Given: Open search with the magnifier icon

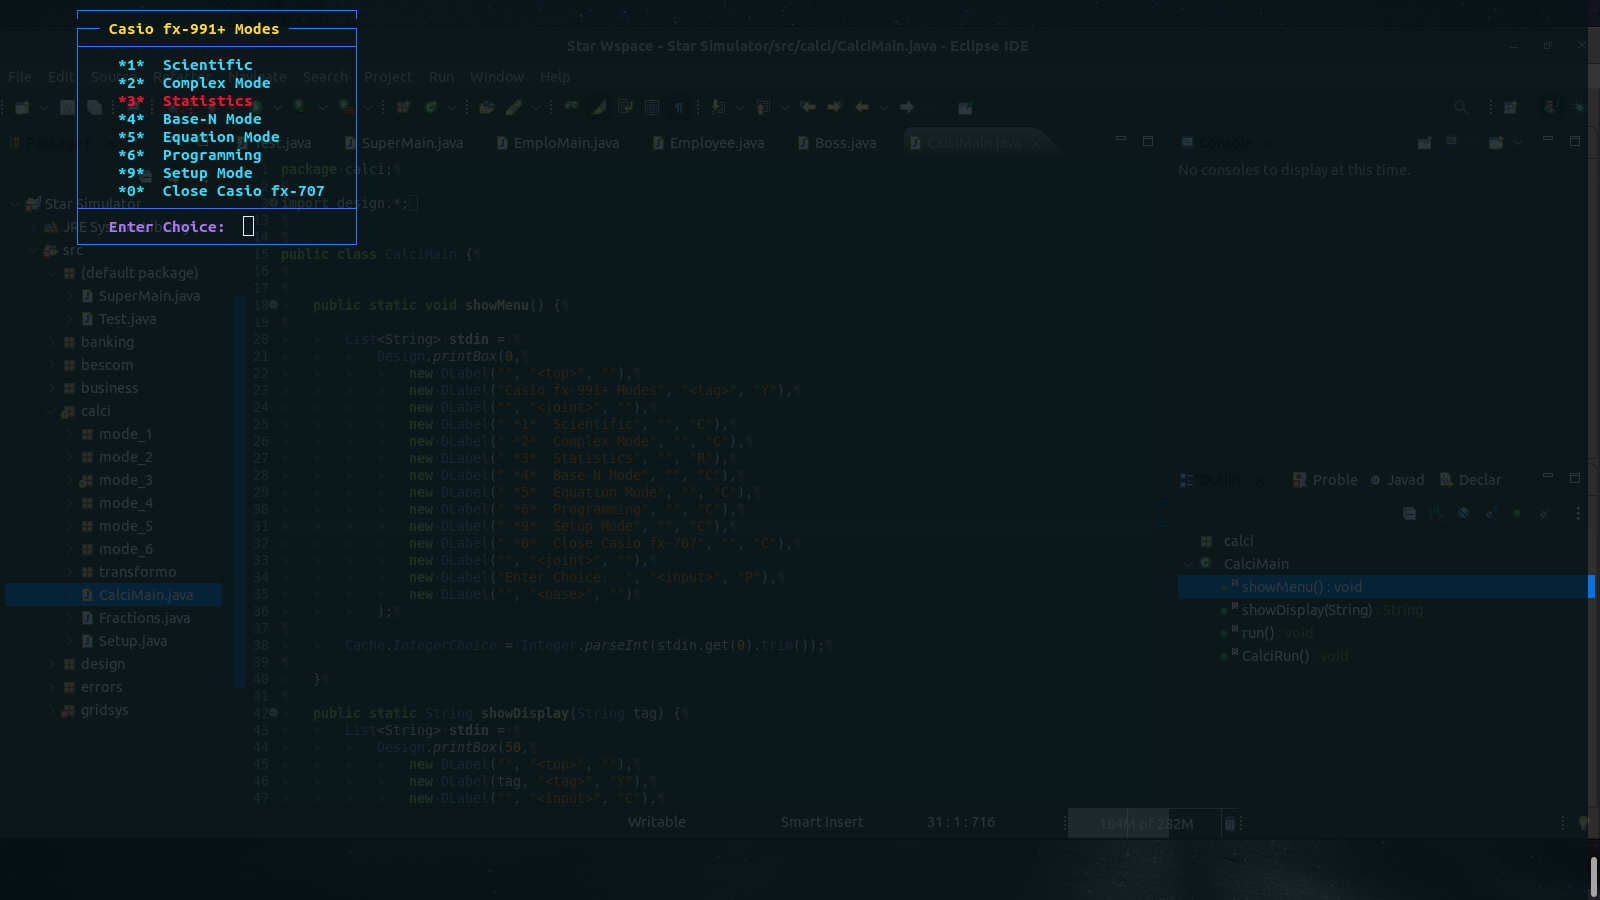Looking at the screenshot, I should pos(1461,107).
